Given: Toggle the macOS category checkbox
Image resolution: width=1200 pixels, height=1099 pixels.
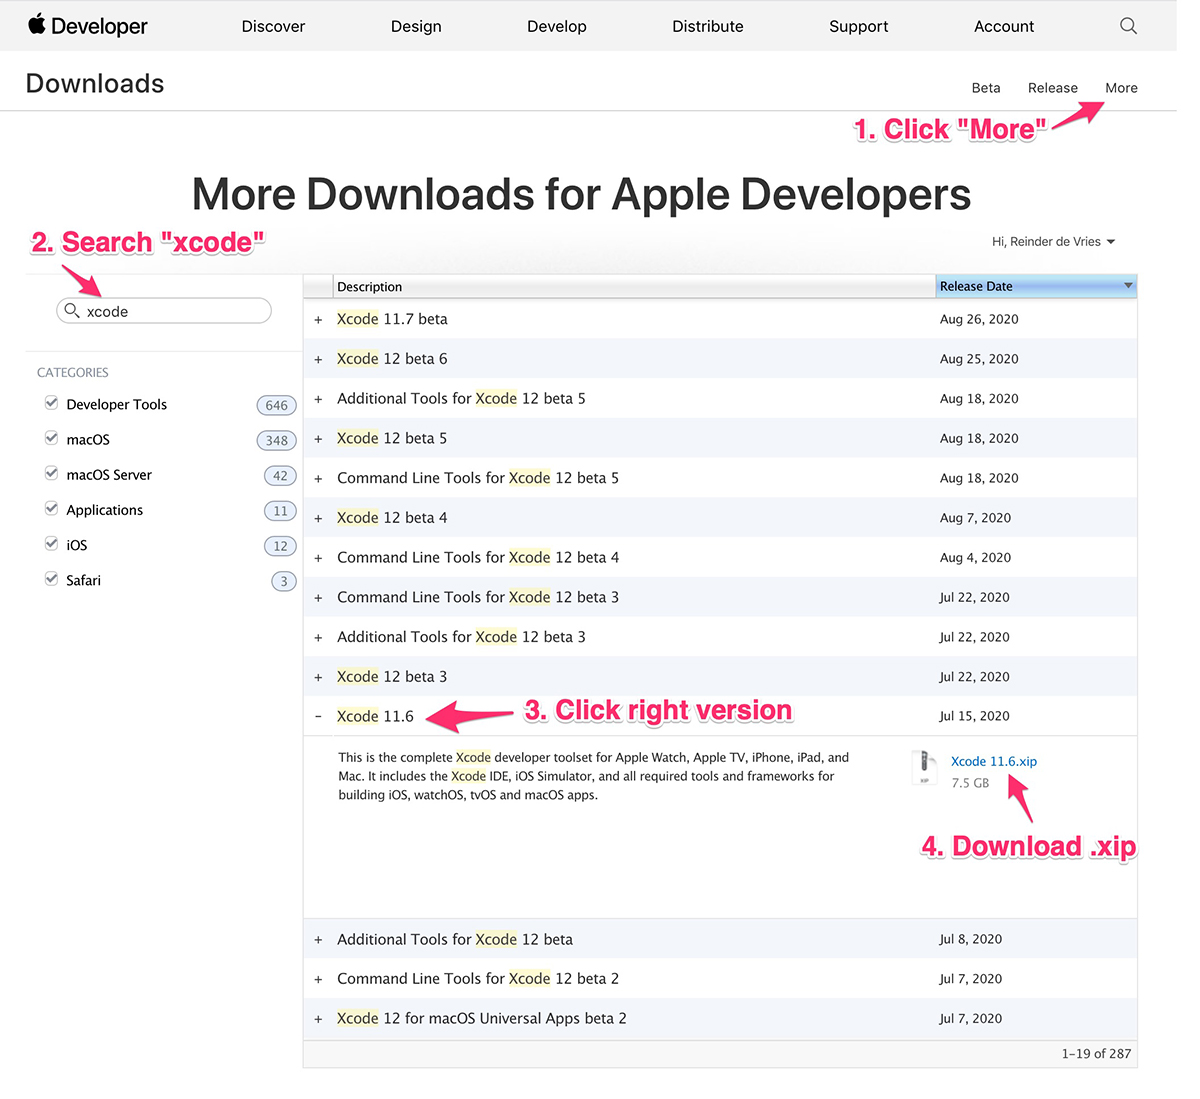Looking at the screenshot, I should point(51,438).
